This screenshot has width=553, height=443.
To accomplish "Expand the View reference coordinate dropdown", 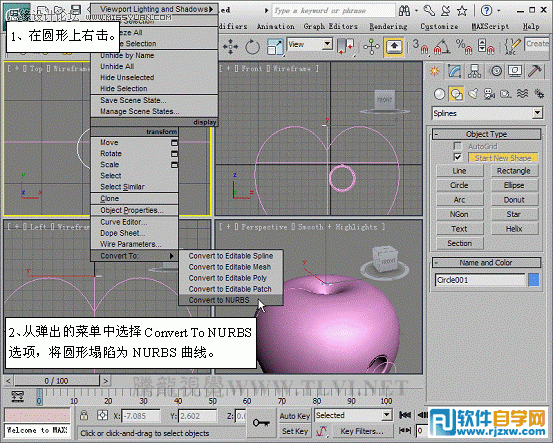I will (310, 44).
